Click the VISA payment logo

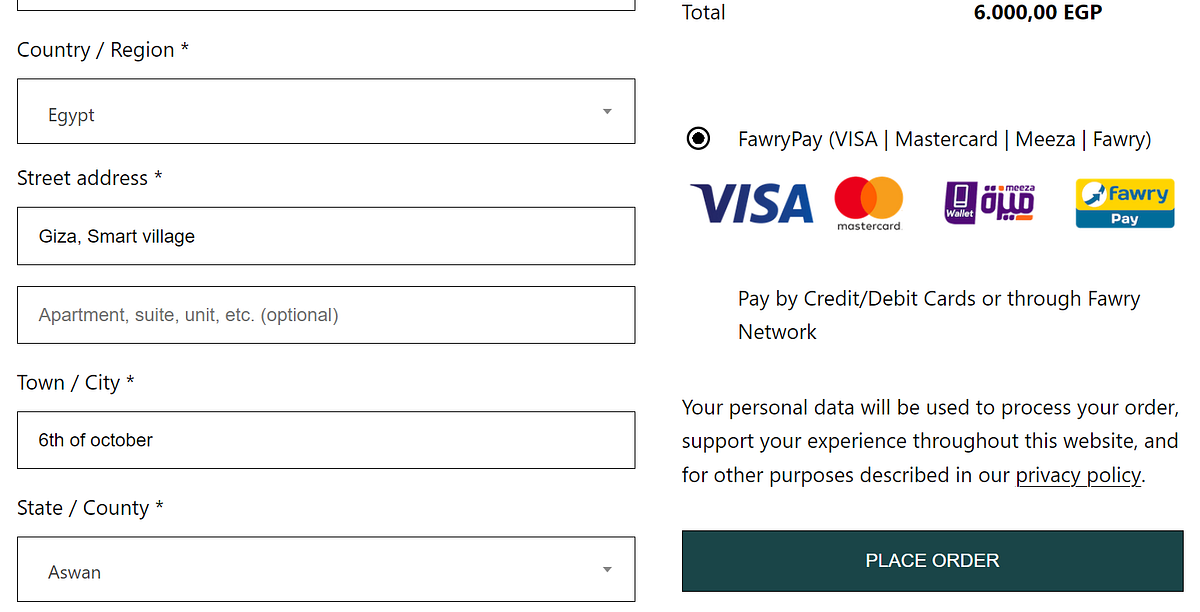(x=751, y=203)
